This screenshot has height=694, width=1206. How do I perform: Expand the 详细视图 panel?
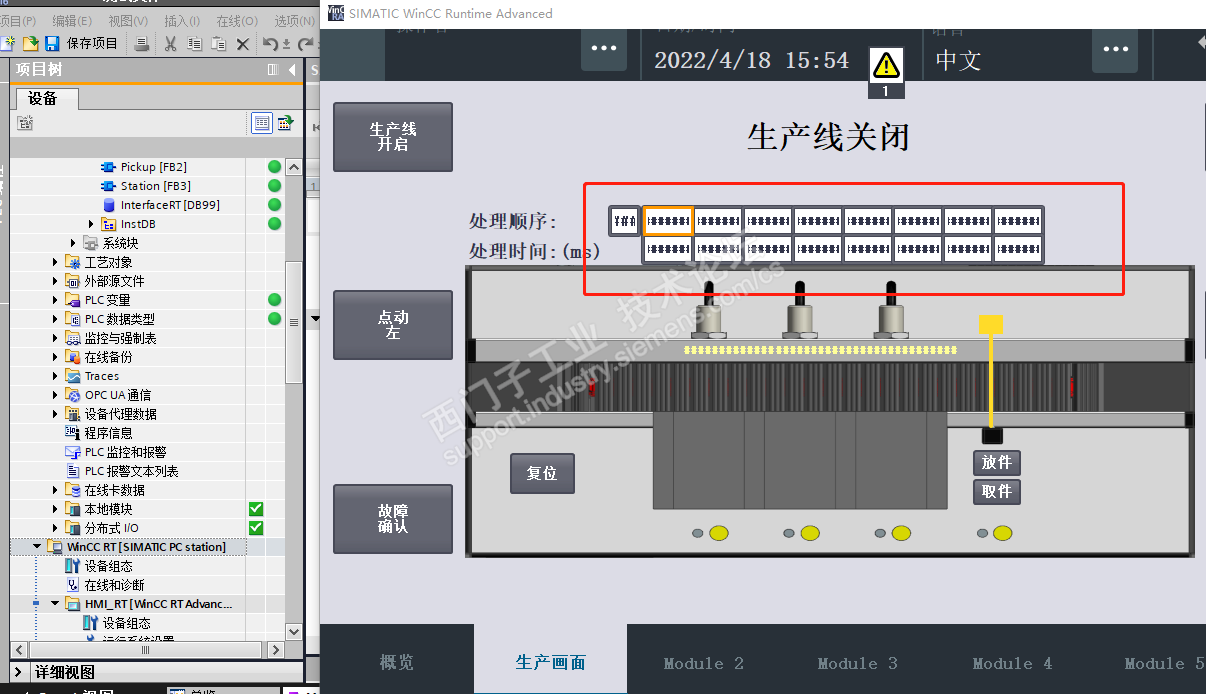click(20, 672)
